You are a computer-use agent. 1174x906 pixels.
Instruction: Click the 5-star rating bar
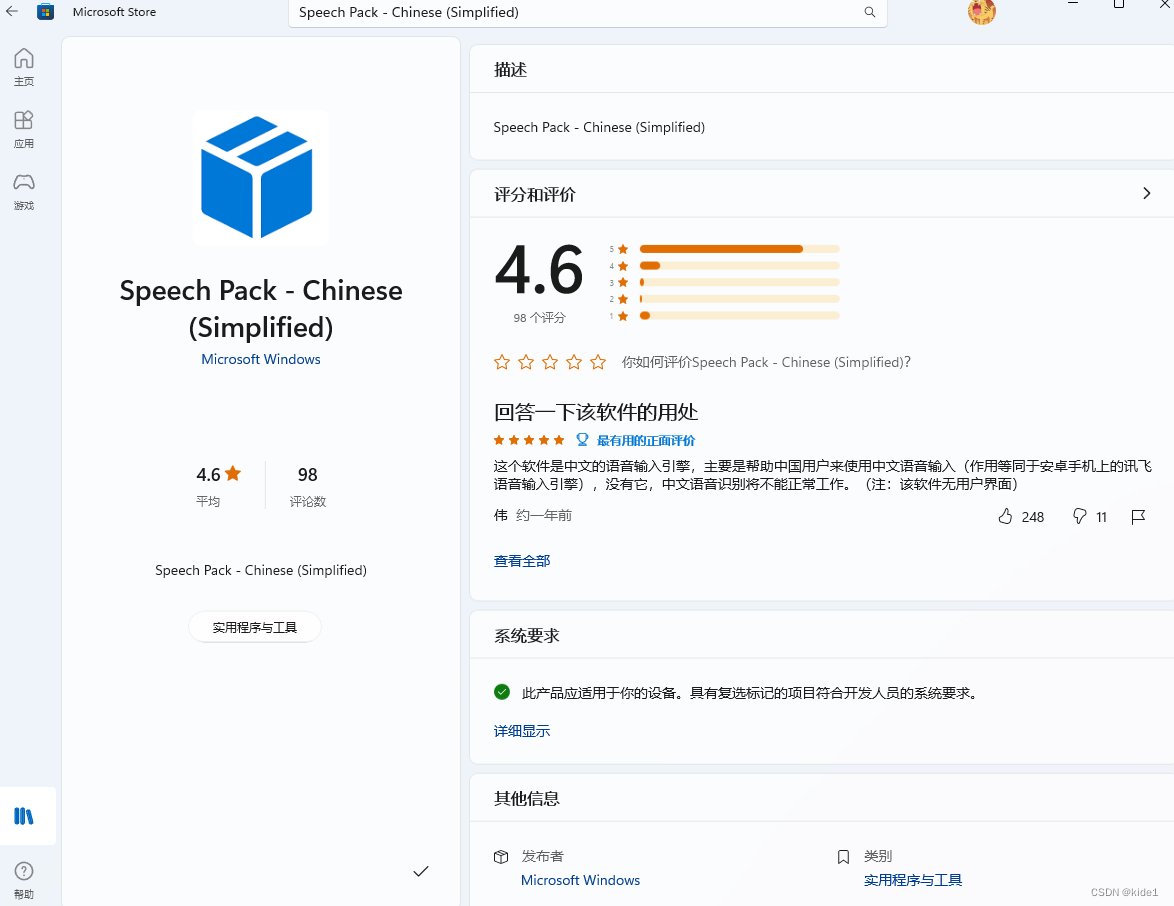coord(740,249)
